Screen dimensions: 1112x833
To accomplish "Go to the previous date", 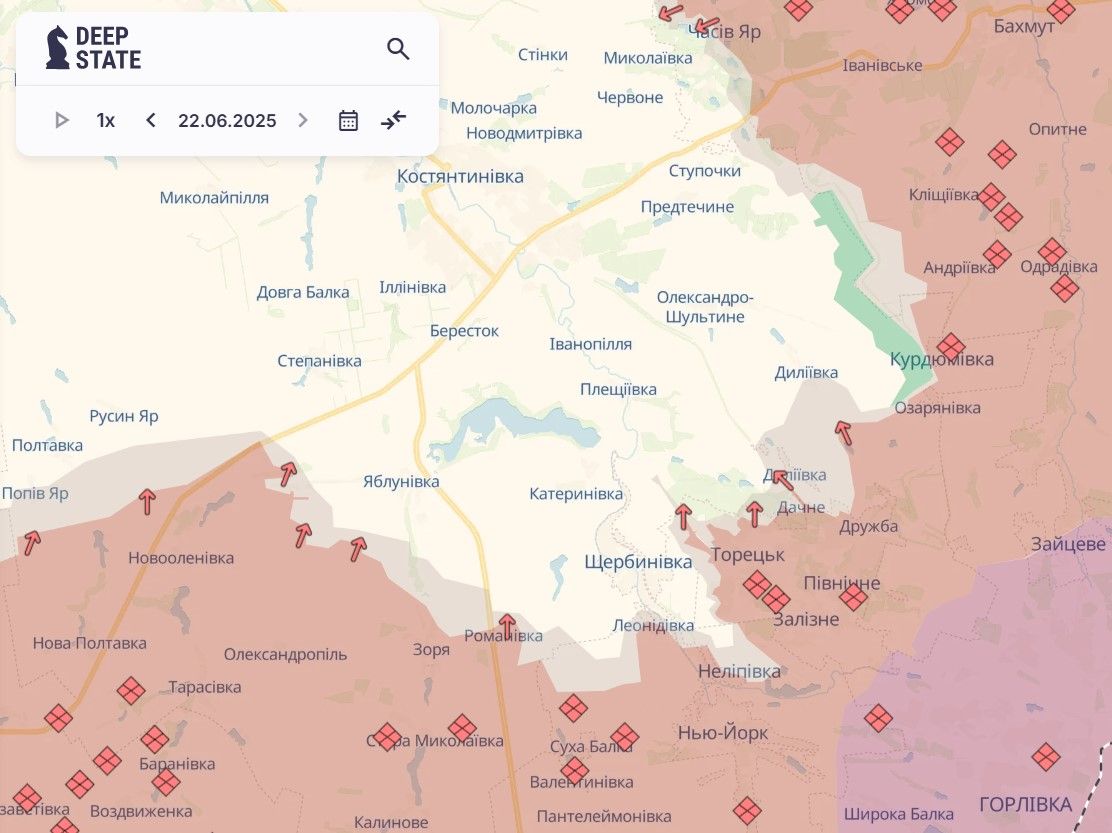I will click(151, 121).
